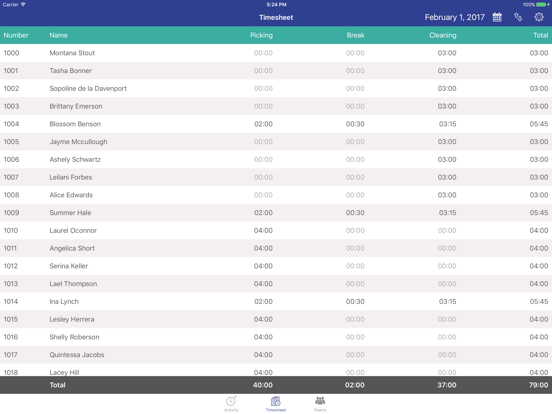Select Serina Keller's name
The image size is (552, 414).
pos(69,266)
